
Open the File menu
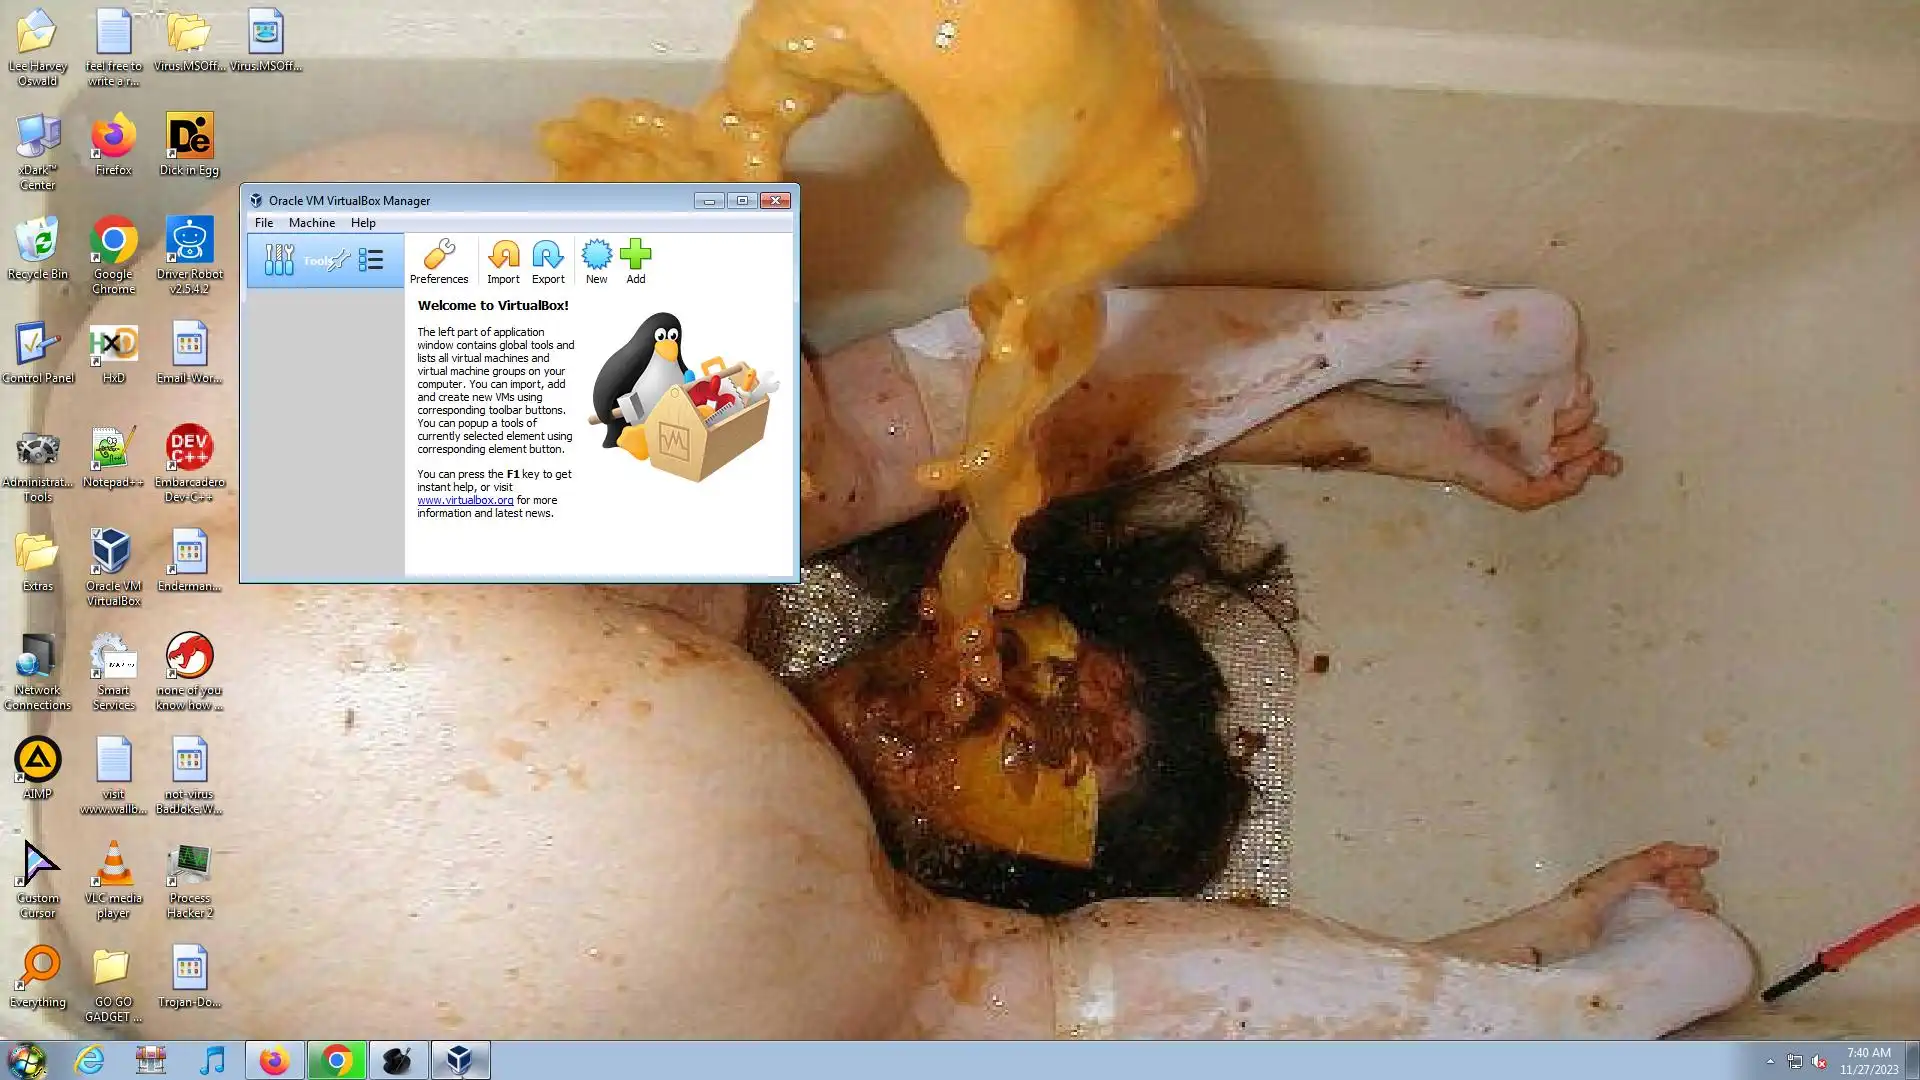(x=264, y=223)
